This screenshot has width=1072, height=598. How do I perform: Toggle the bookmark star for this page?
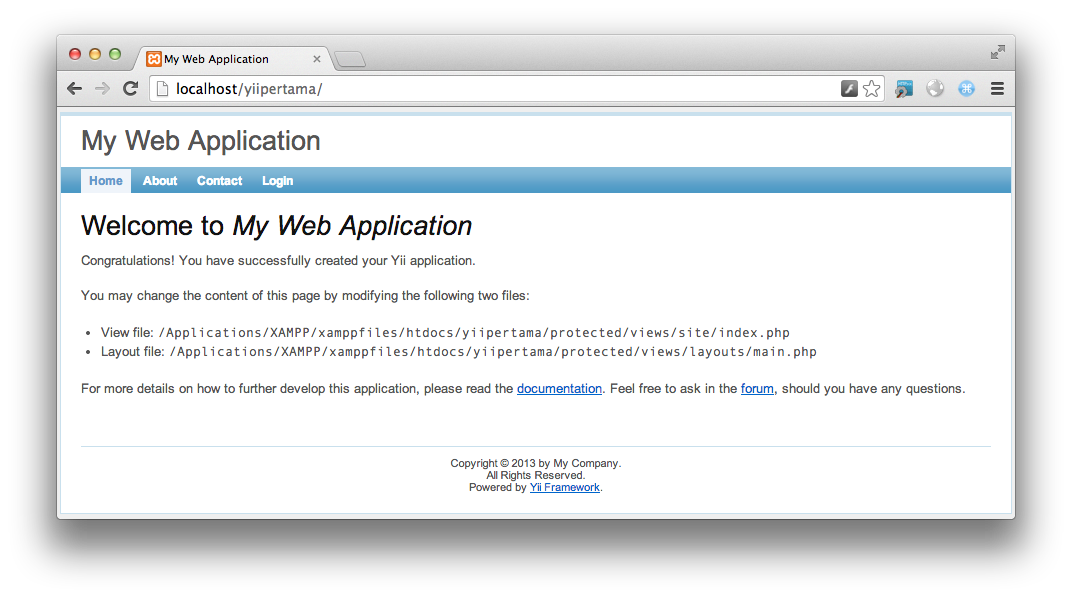(871, 88)
